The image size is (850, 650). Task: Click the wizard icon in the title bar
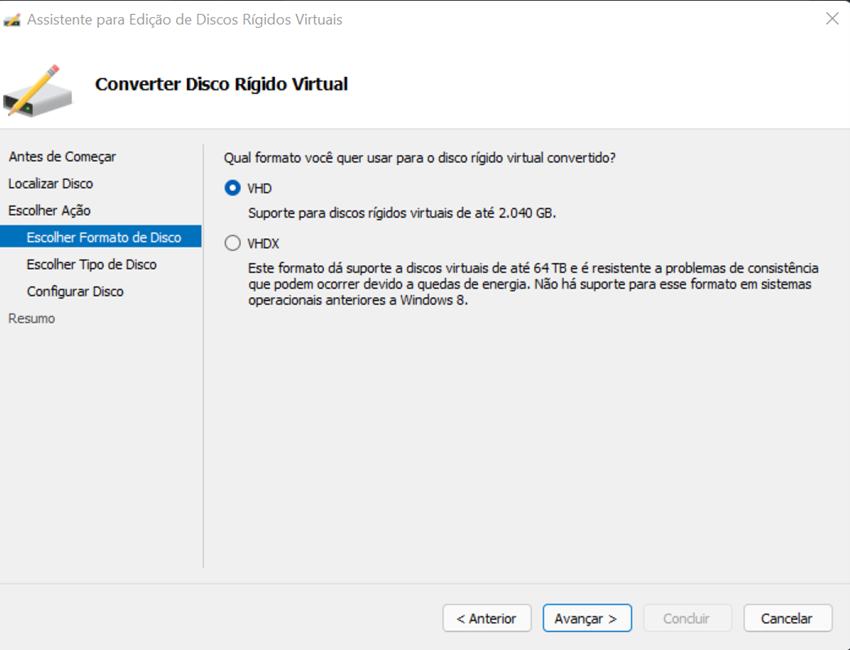click(x=13, y=19)
